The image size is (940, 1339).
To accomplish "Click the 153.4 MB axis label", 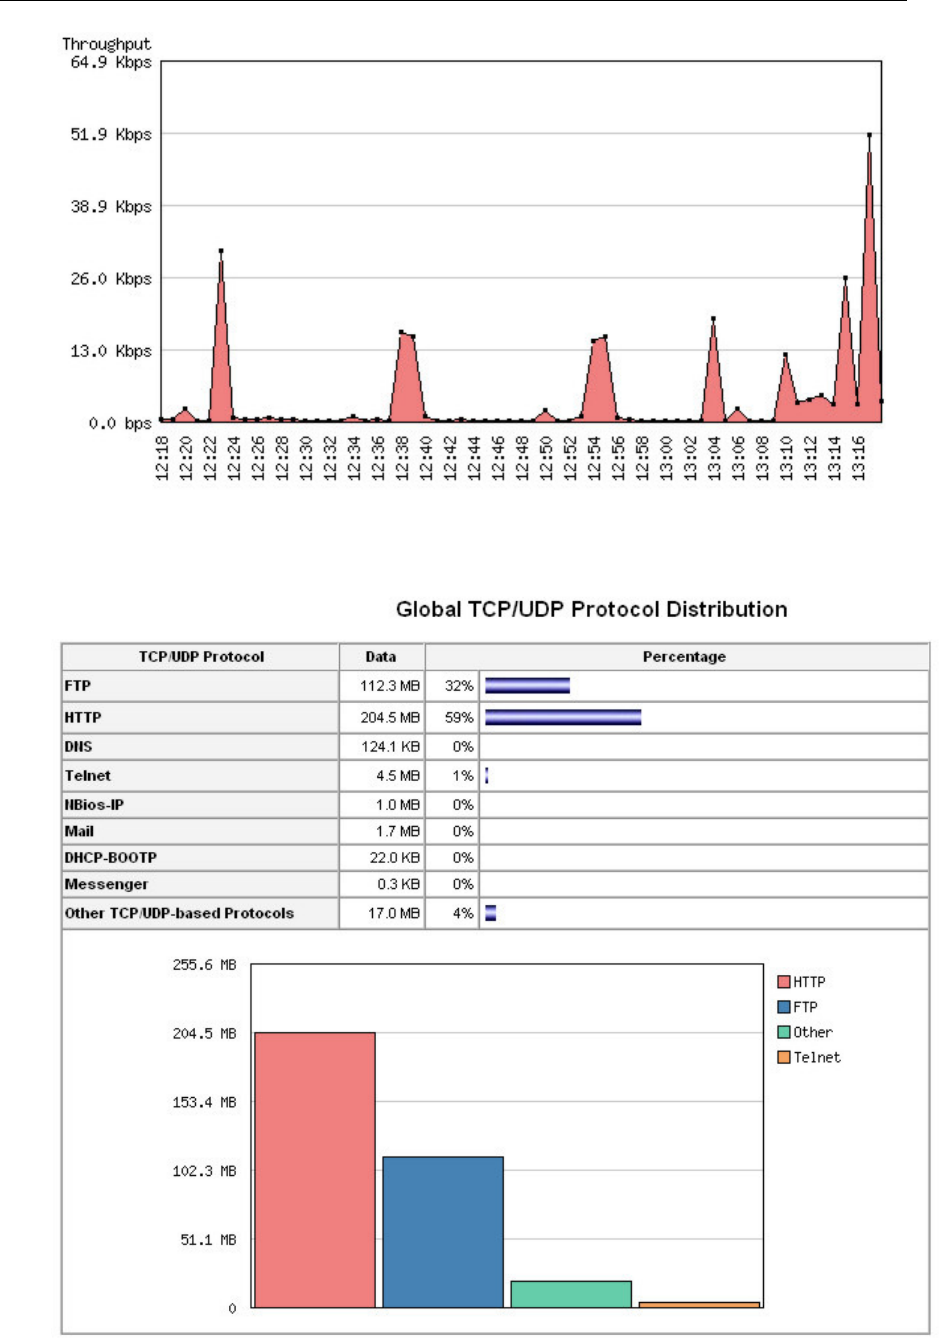I will click(x=204, y=1102).
